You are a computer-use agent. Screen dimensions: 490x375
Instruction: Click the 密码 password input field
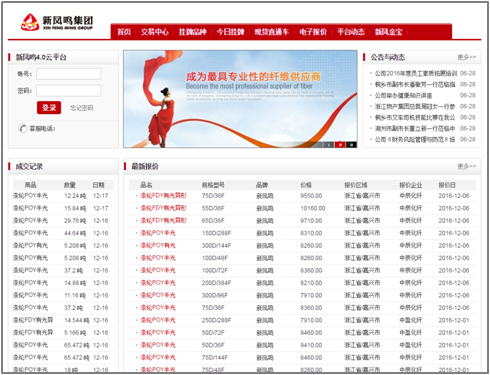[69, 91]
